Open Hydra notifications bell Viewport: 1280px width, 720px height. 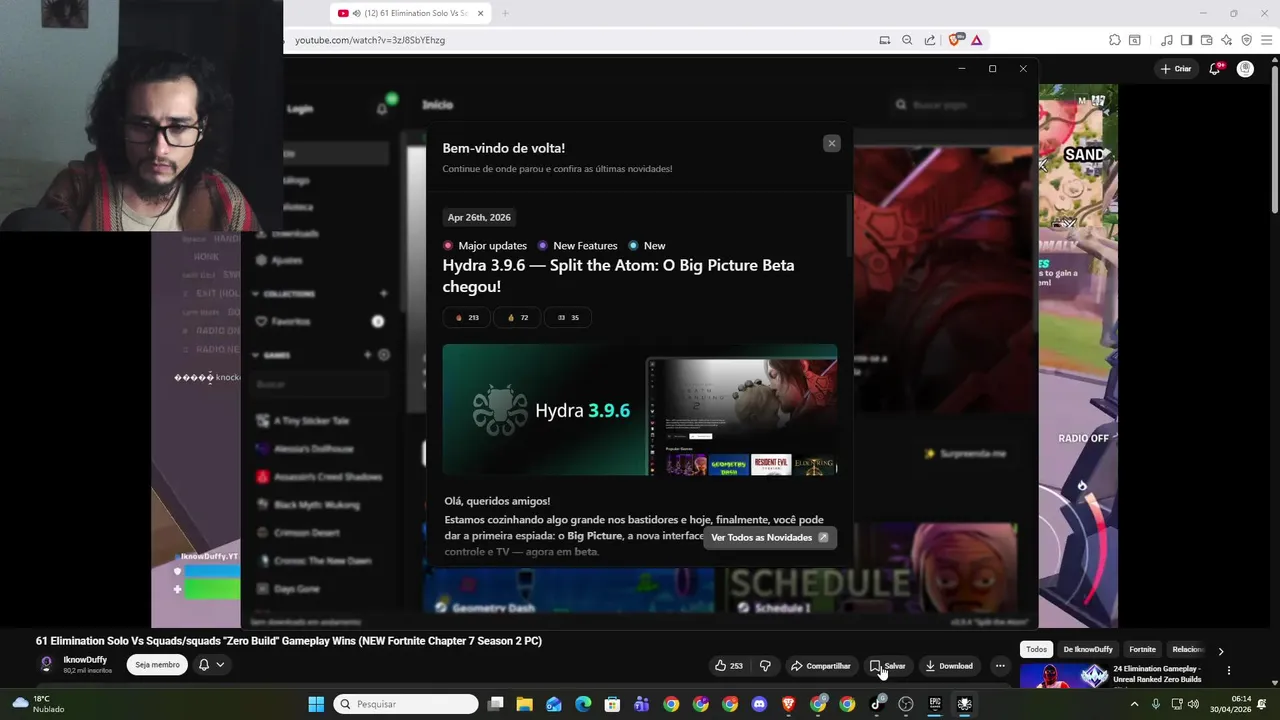coord(382,109)
